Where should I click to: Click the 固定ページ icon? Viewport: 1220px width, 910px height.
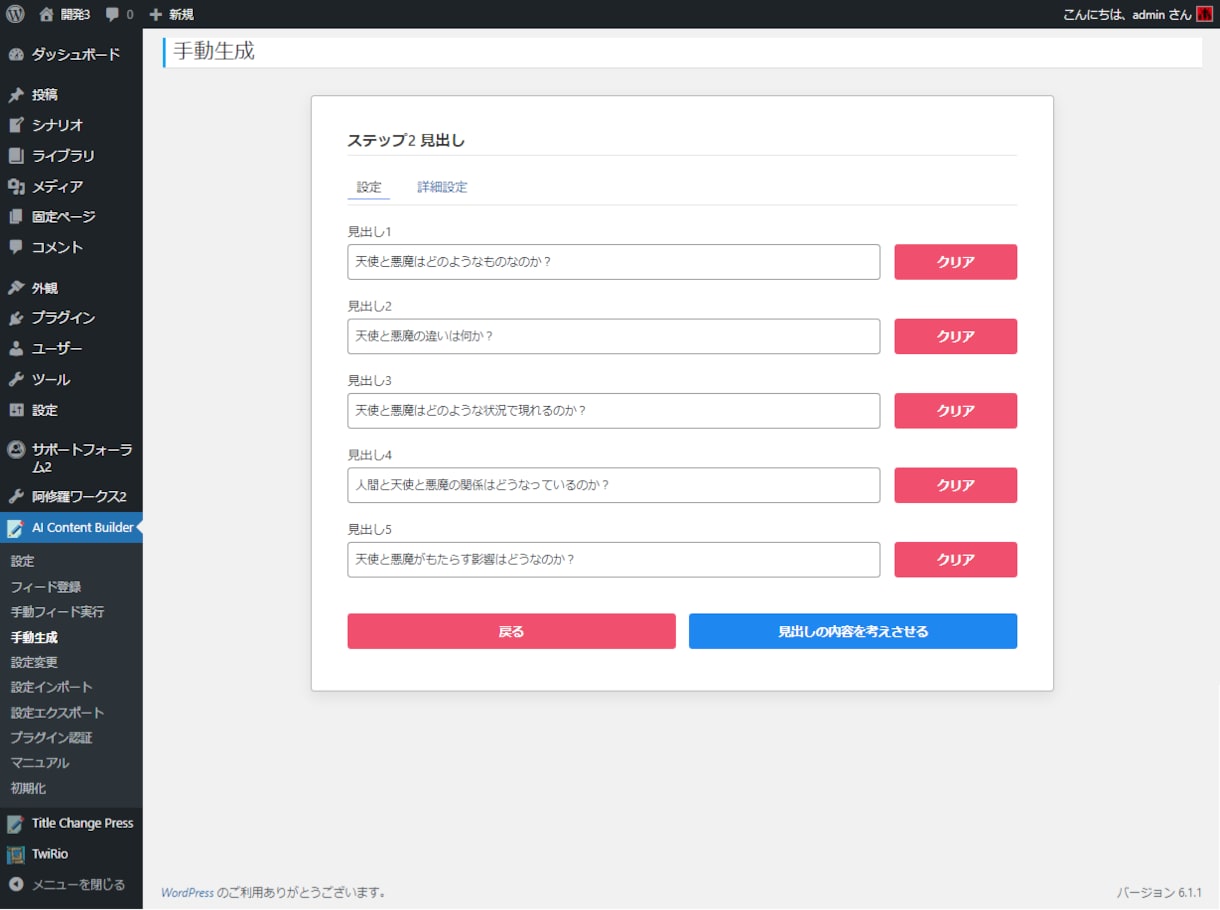tap(16, 216)
